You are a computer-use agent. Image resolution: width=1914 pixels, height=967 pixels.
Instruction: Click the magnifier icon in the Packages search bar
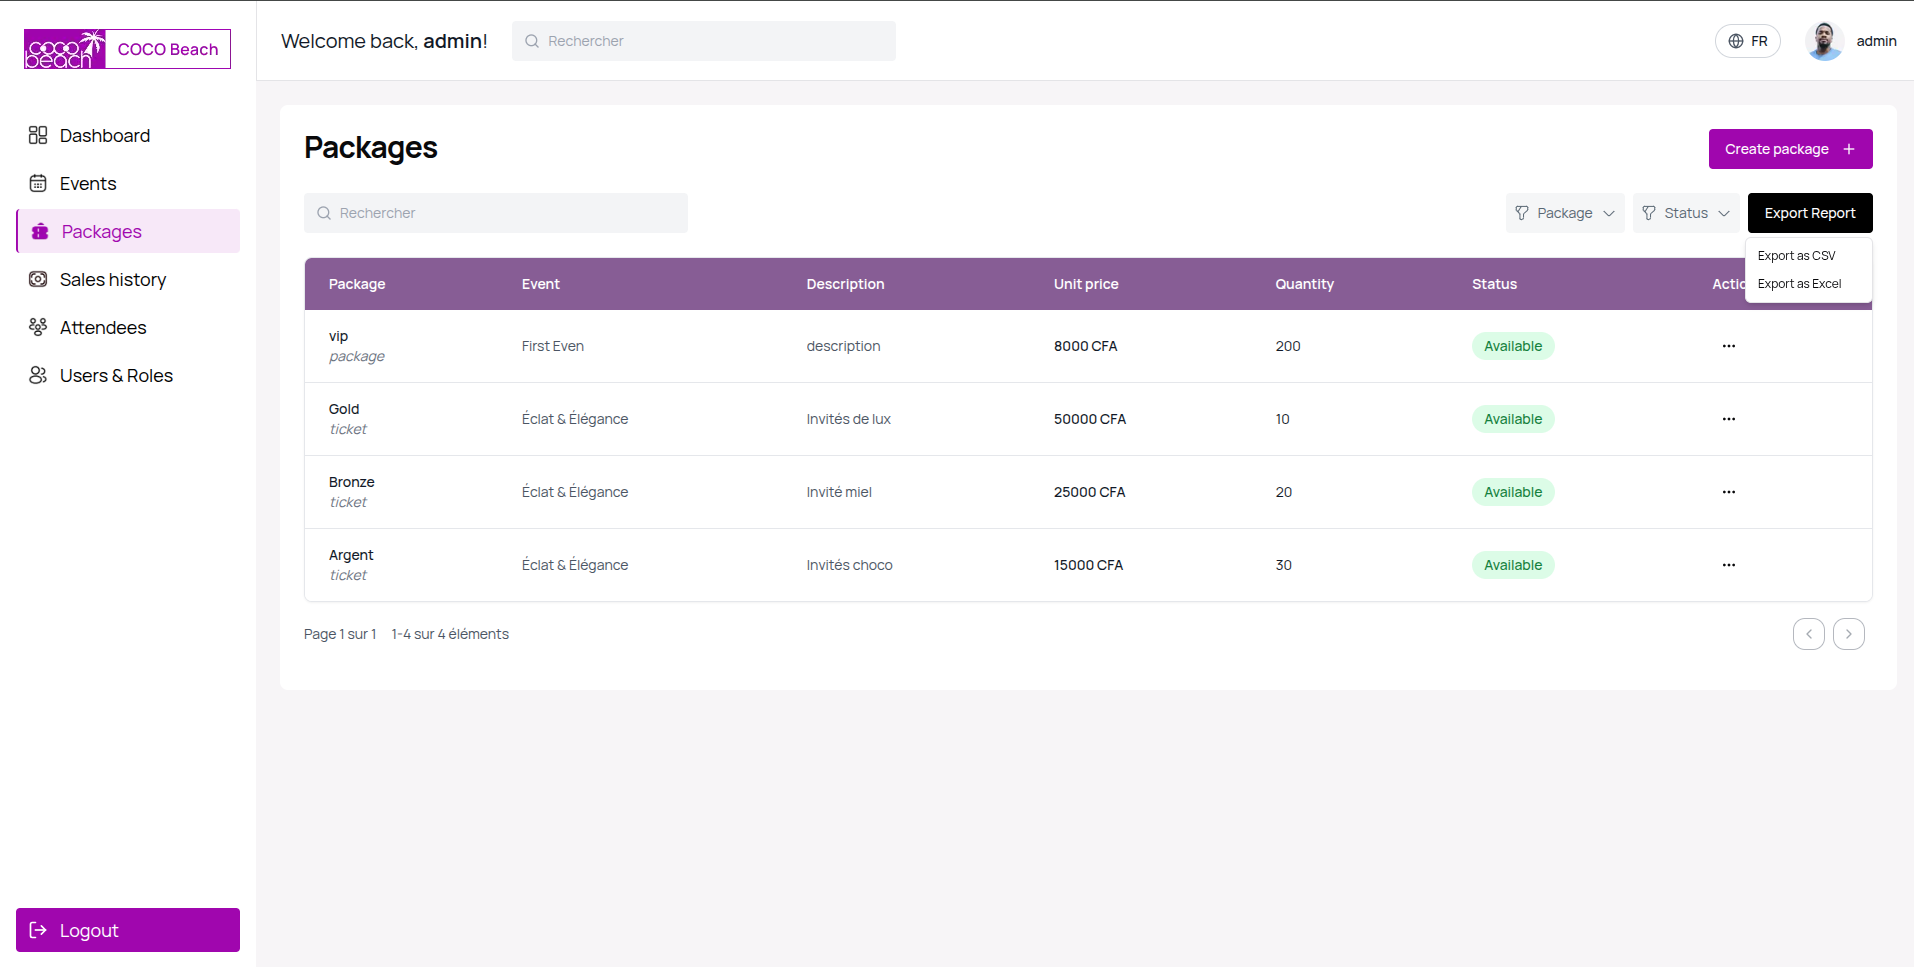323,213
